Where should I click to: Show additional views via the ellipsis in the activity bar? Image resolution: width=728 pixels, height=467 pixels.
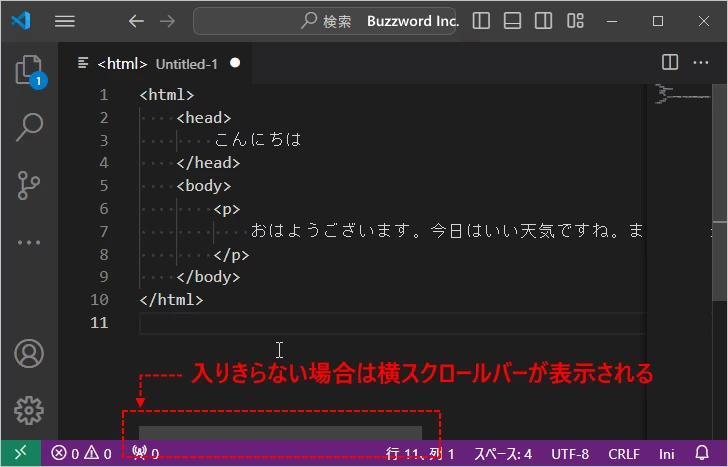click(x=29, y=242)
